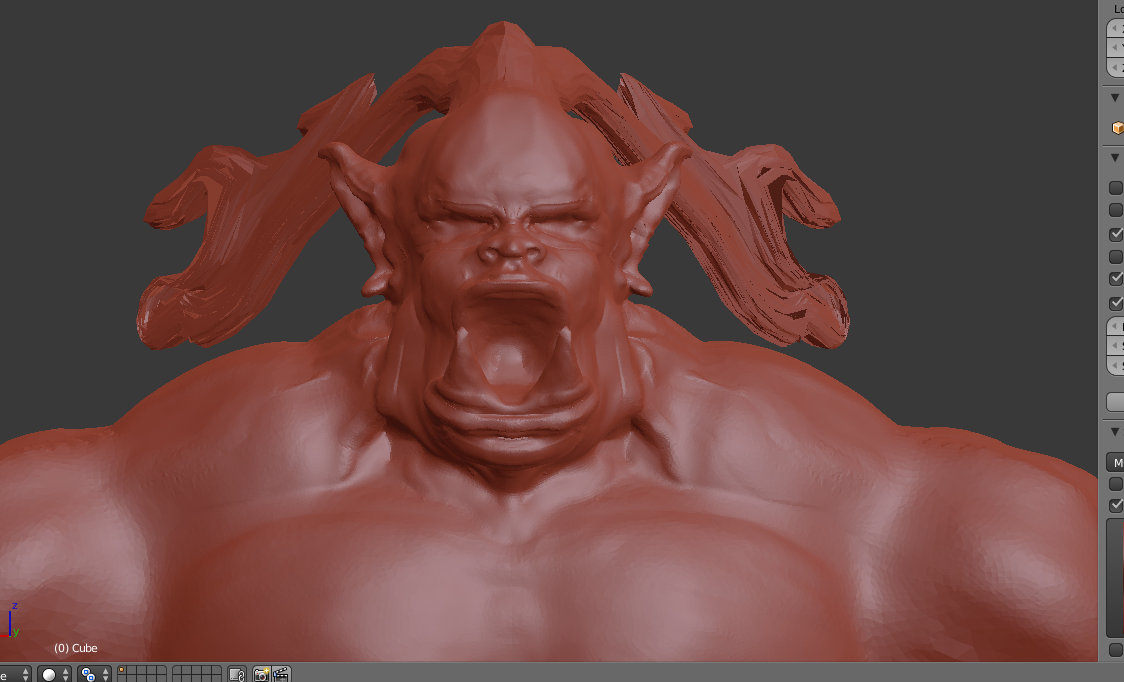The image size is (1124, 682).
Task: Click the OpenGL render animation clapperboard icon
Action: point(281,674)
